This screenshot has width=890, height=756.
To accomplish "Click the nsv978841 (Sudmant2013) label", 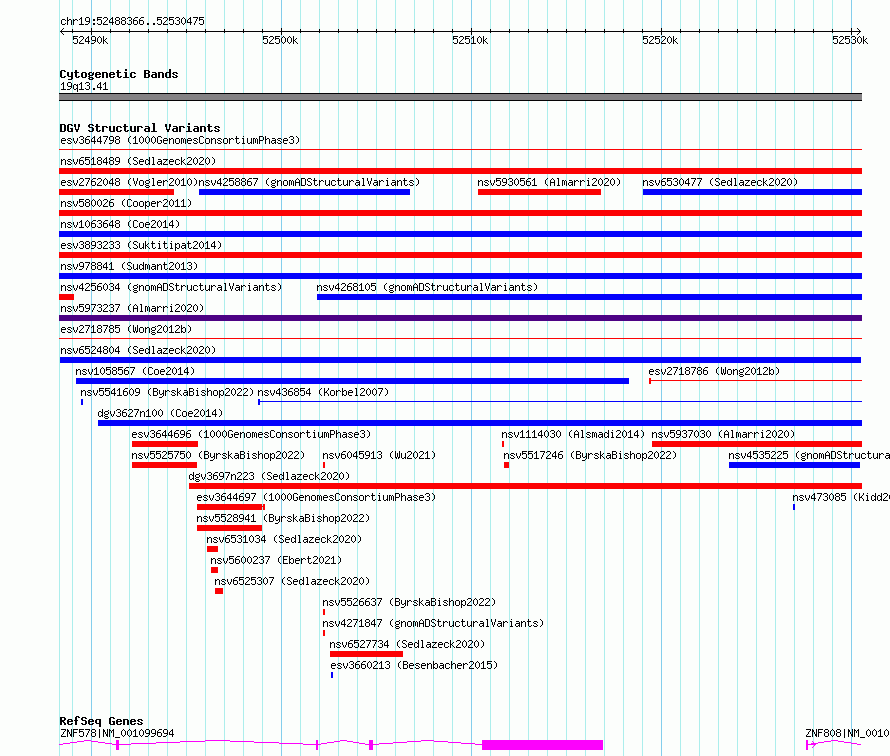I will pos(129,266).
